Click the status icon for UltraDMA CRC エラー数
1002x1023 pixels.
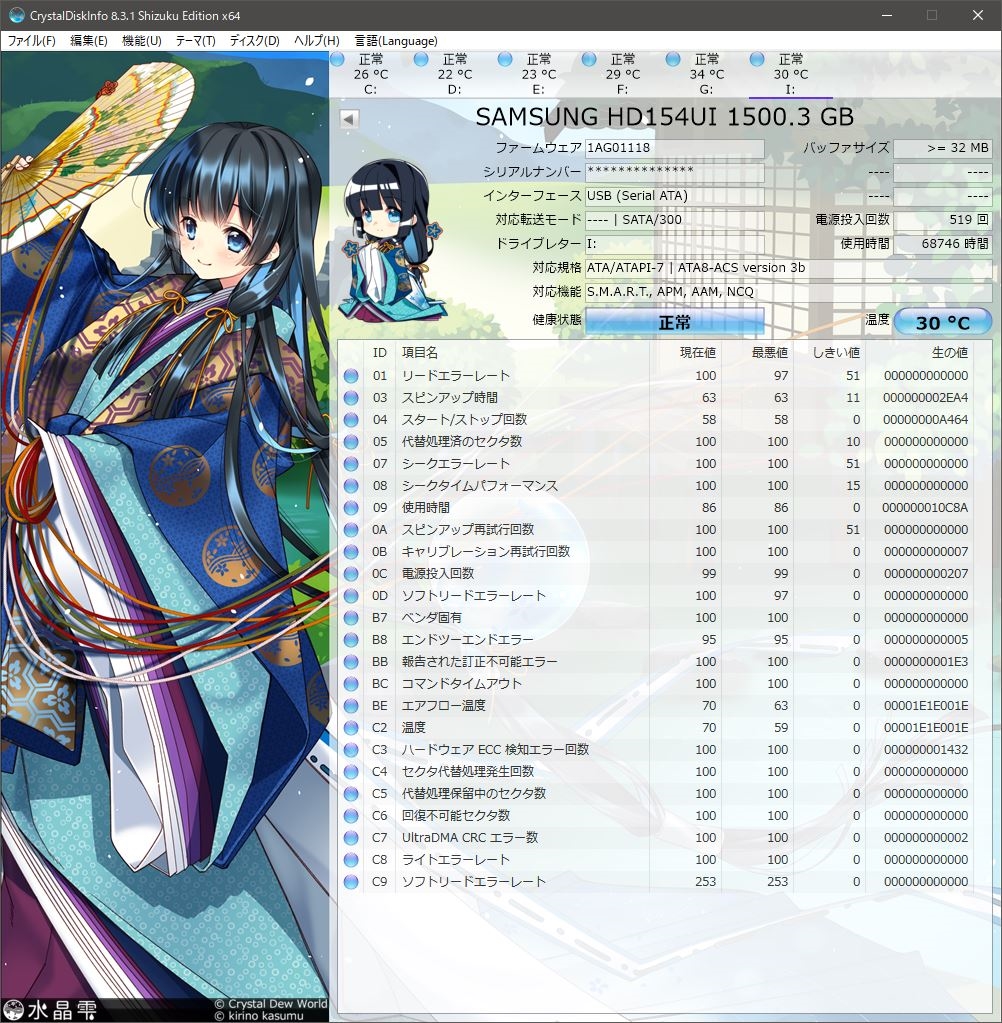tap(351, 838)
